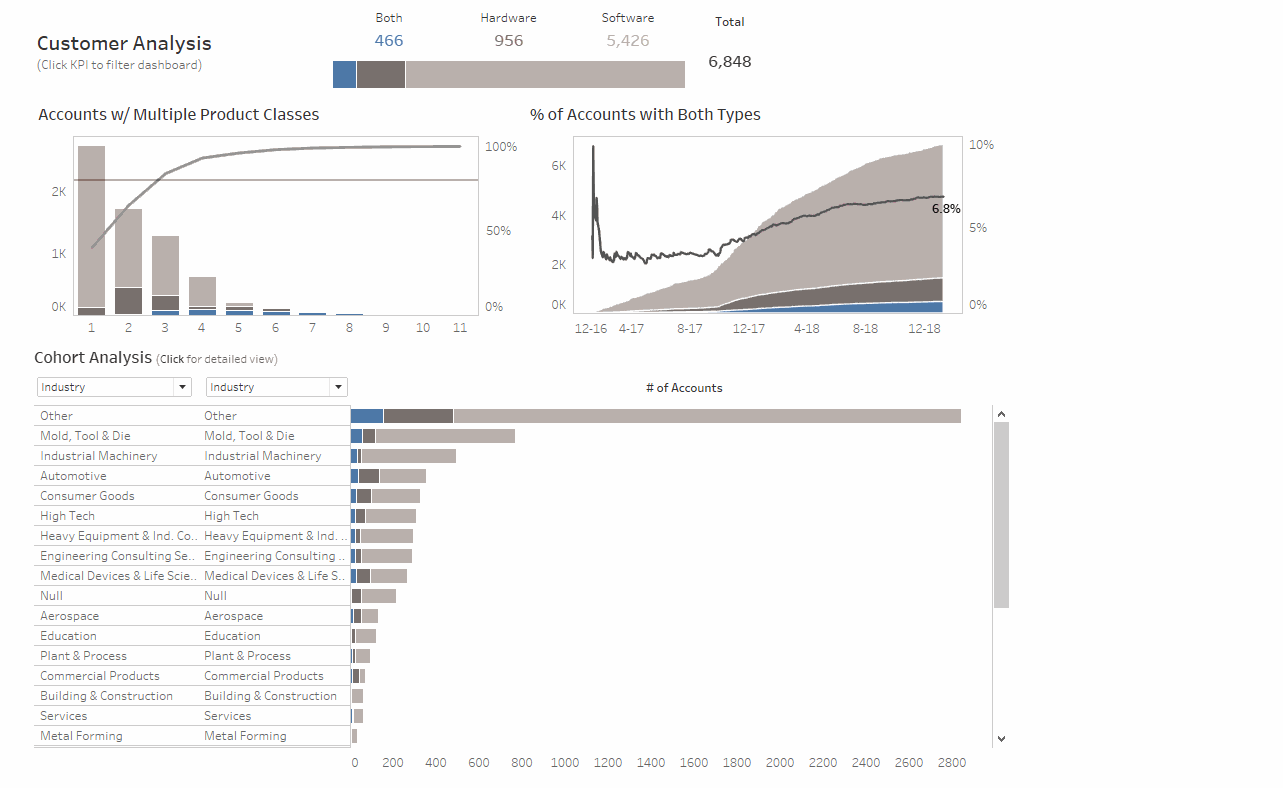The width and height of the screenshot is (1283, 788).
Task: Click the stacked KPI progress bar
Action: (x=508, y=74)
